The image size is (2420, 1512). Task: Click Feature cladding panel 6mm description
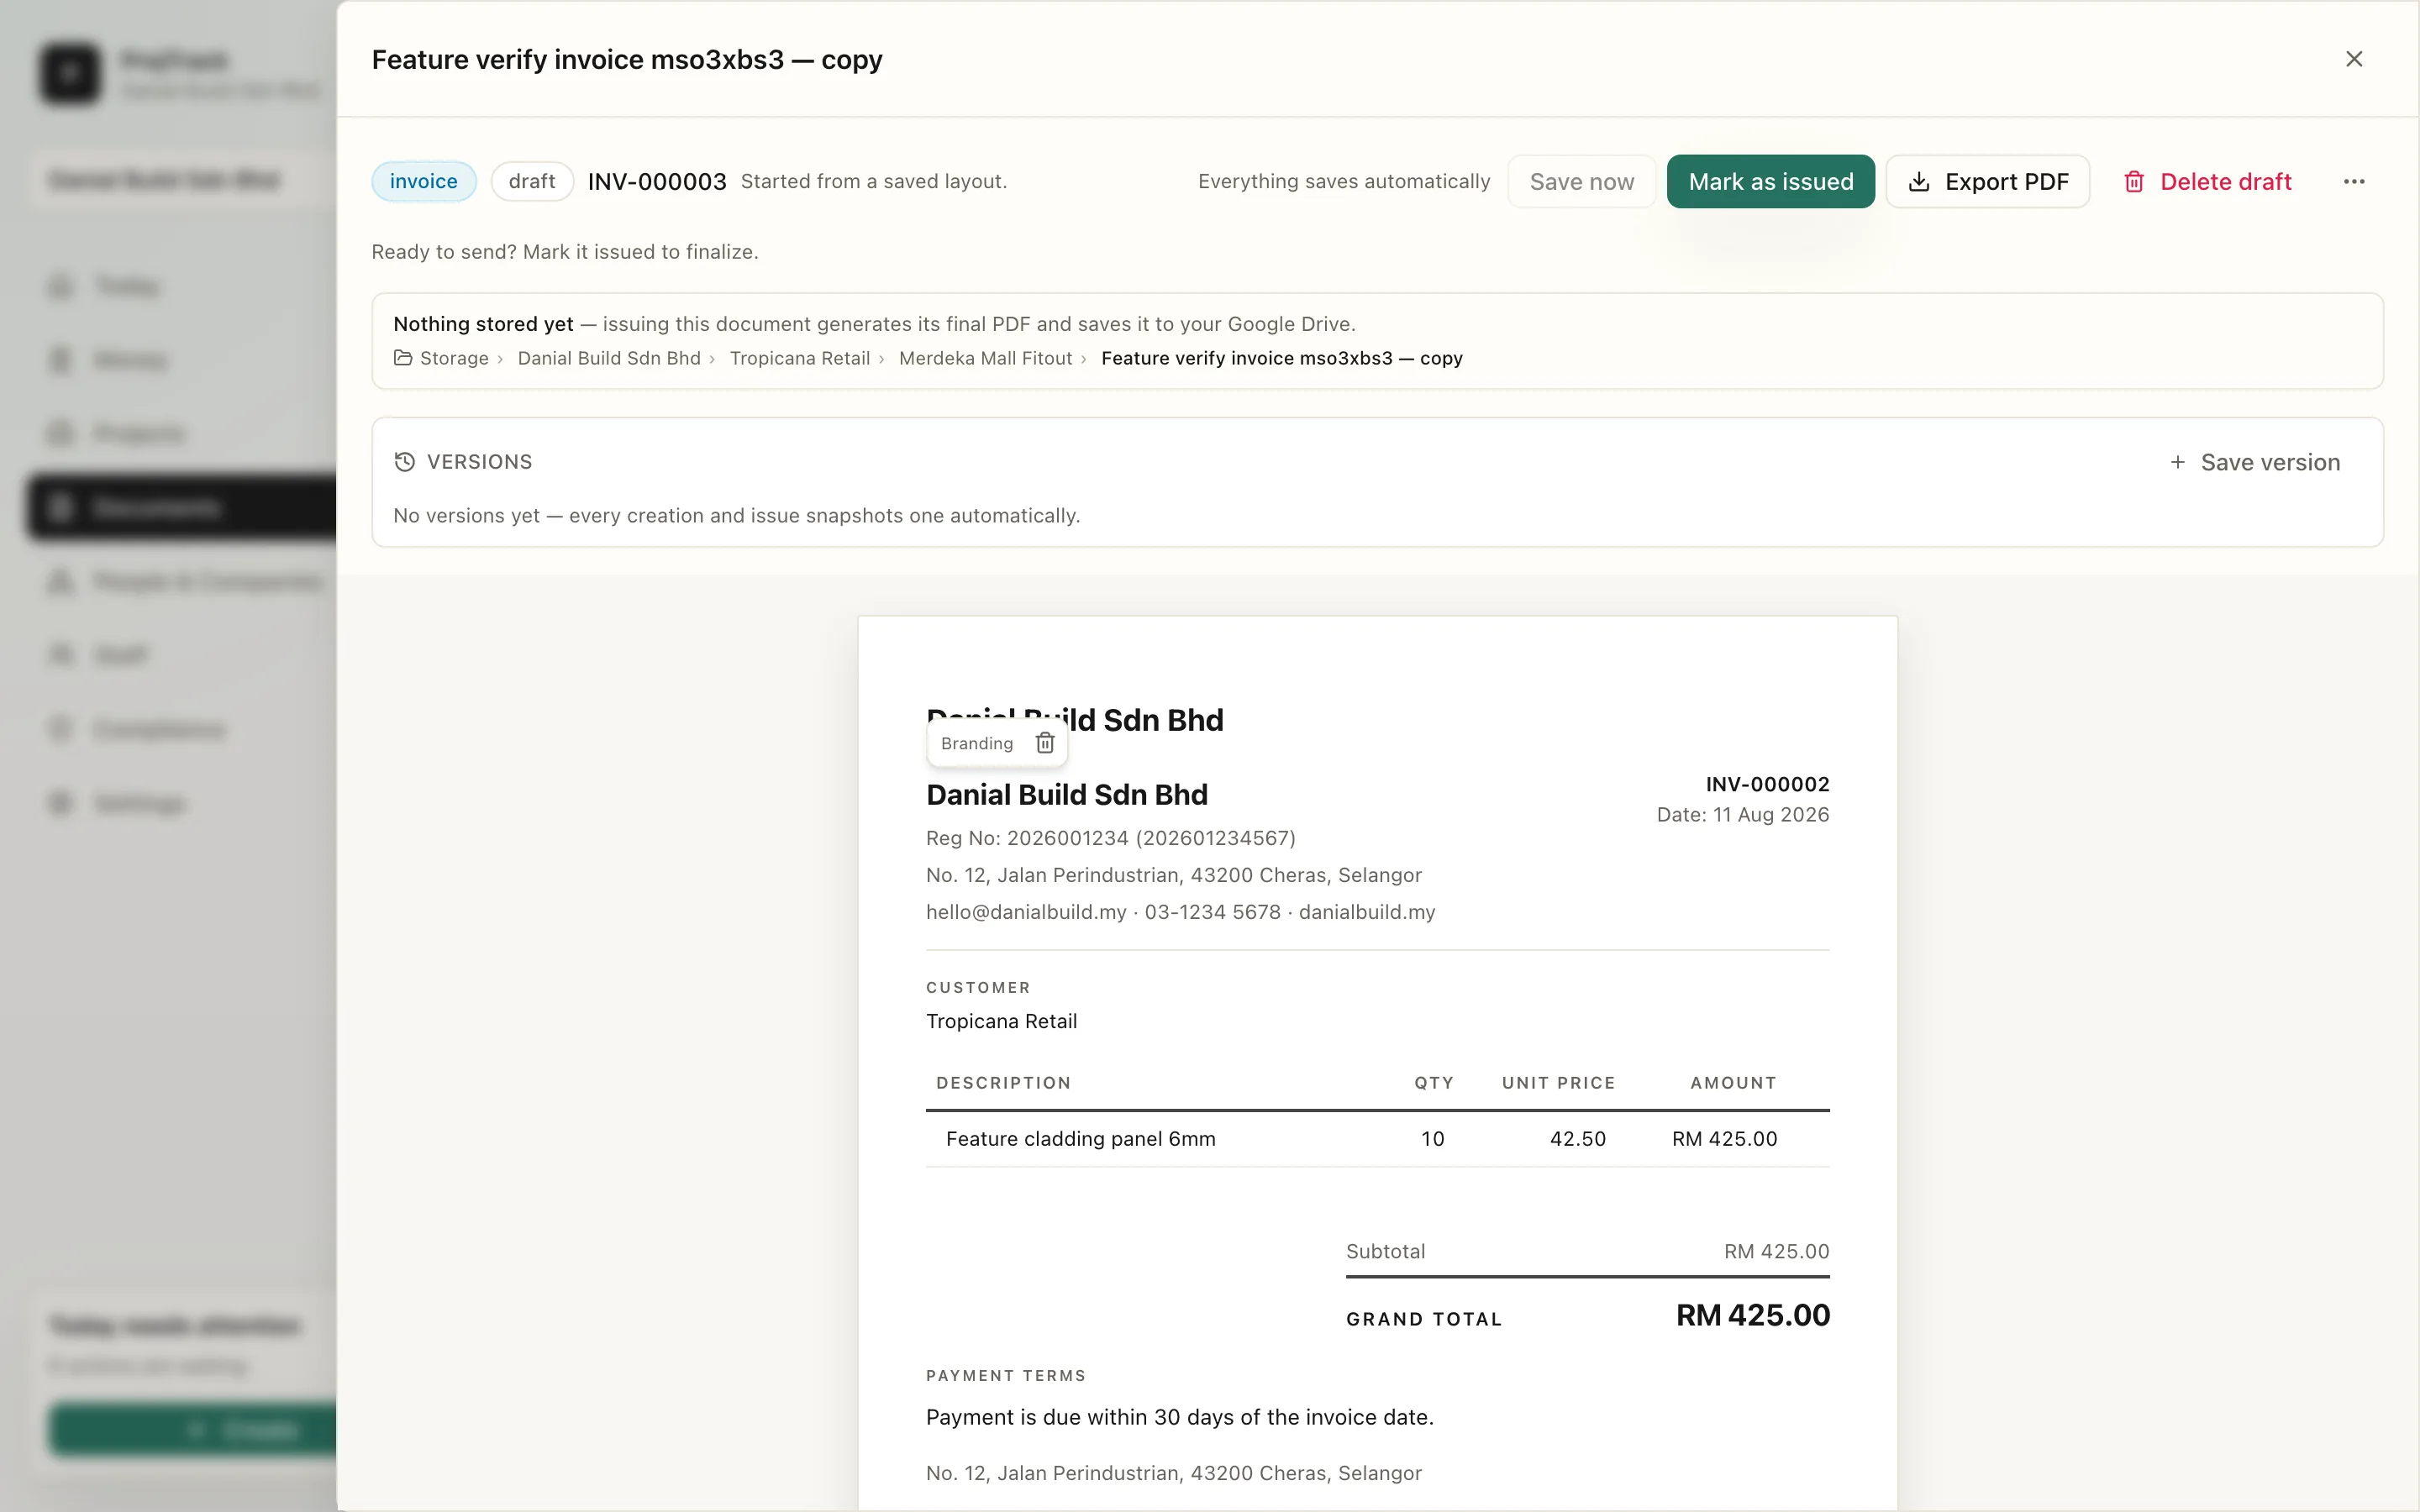tap(1080, 1139)
